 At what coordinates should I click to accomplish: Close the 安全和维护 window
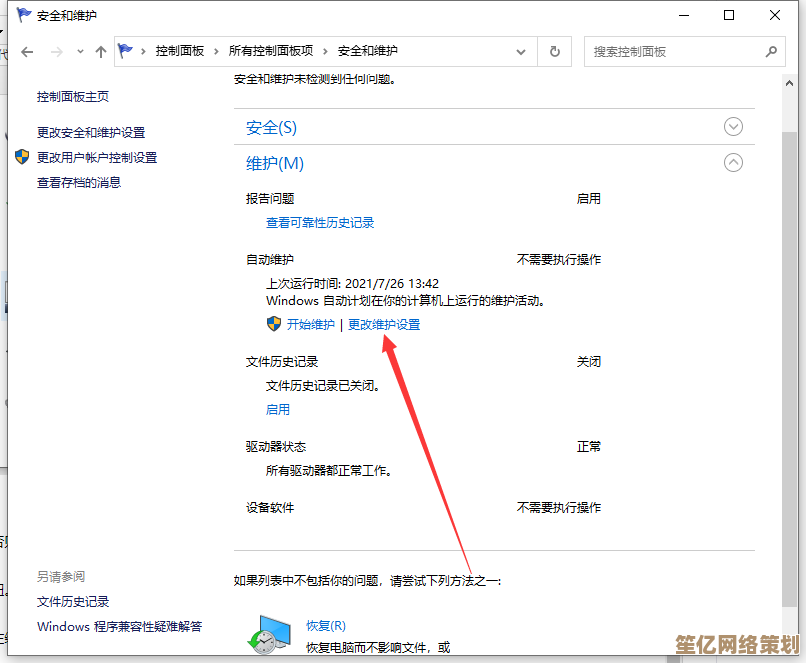coord(775,15)
